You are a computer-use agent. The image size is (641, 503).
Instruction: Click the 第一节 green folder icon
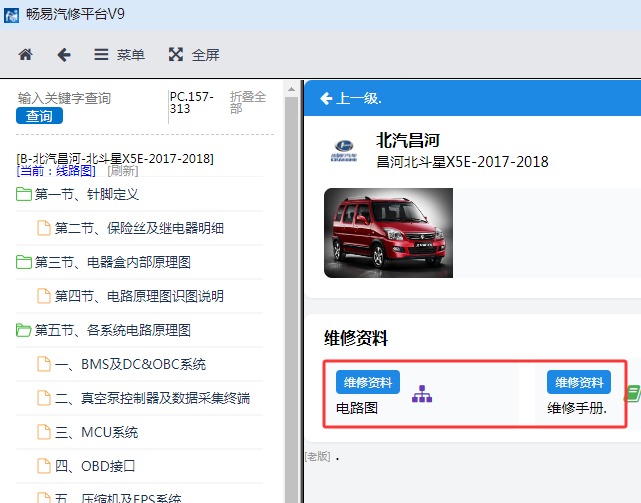pos(24,194)
